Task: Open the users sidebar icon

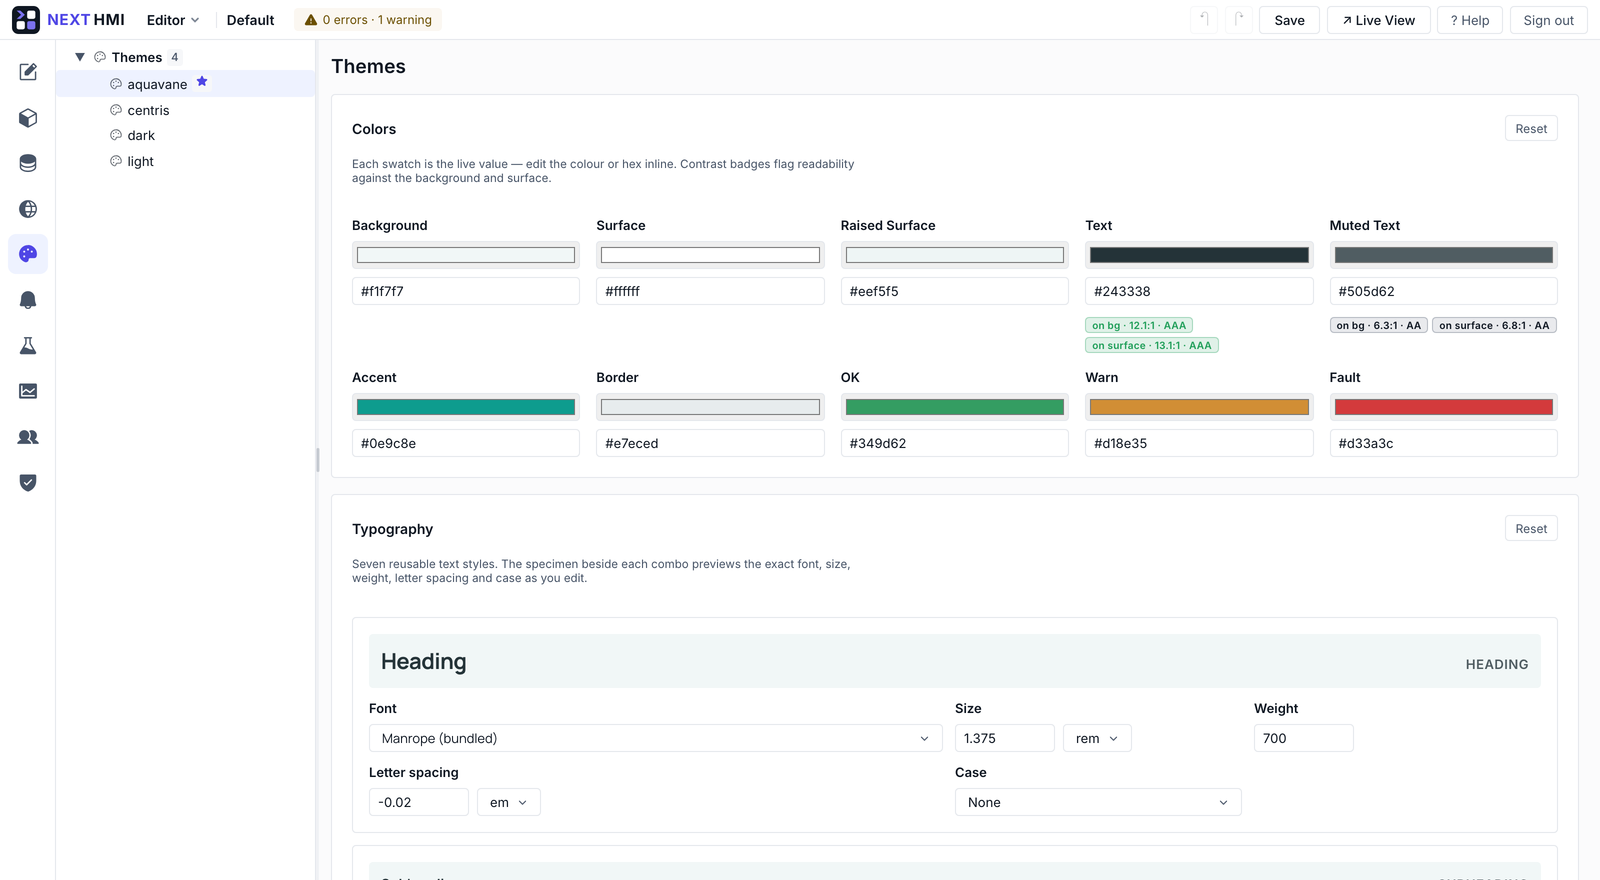Action: pos(28,437)
